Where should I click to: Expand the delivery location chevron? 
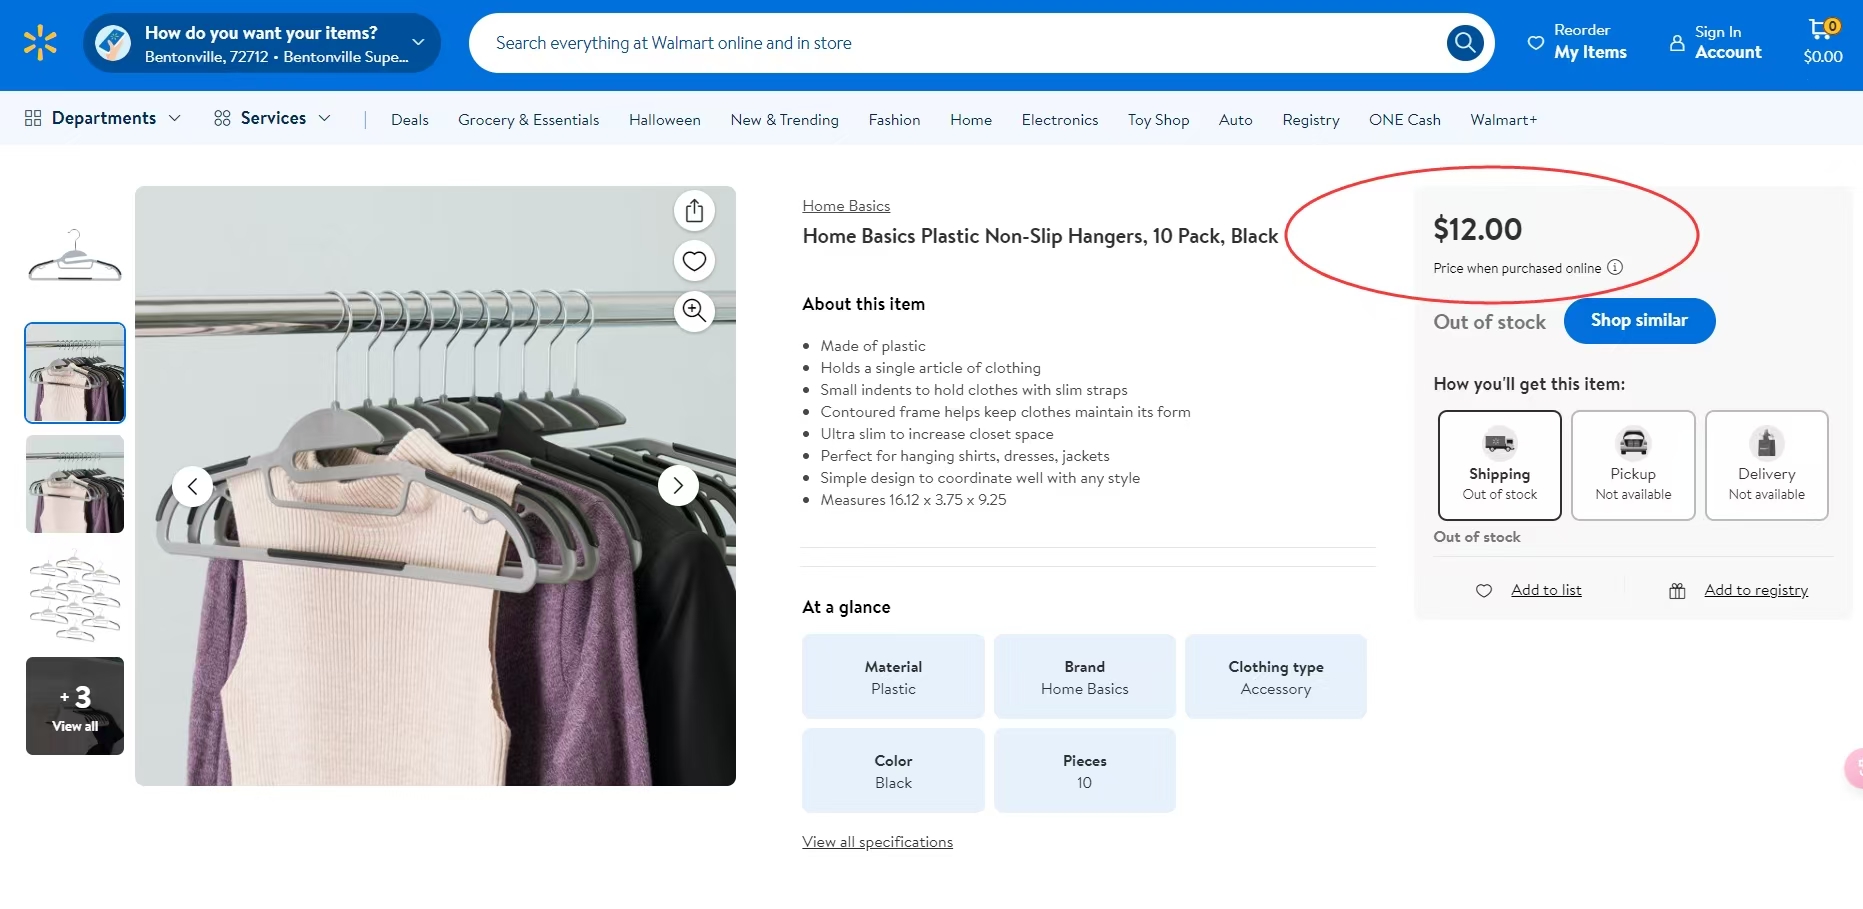tap(419, 42)
